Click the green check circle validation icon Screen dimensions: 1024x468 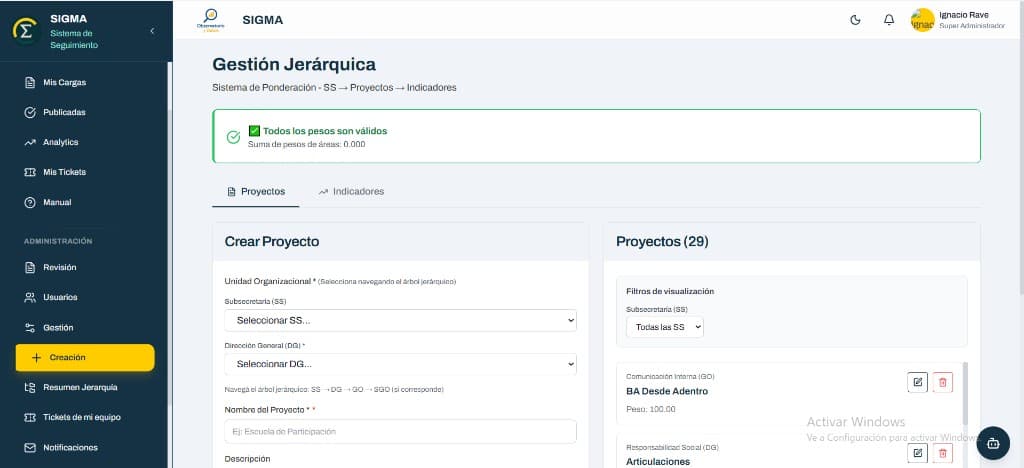233,137
